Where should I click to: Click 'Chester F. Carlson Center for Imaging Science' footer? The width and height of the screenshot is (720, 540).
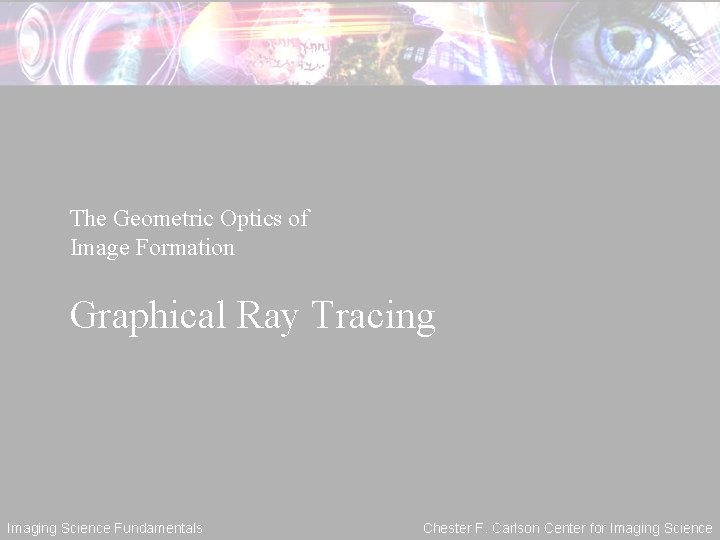point(568,528)
